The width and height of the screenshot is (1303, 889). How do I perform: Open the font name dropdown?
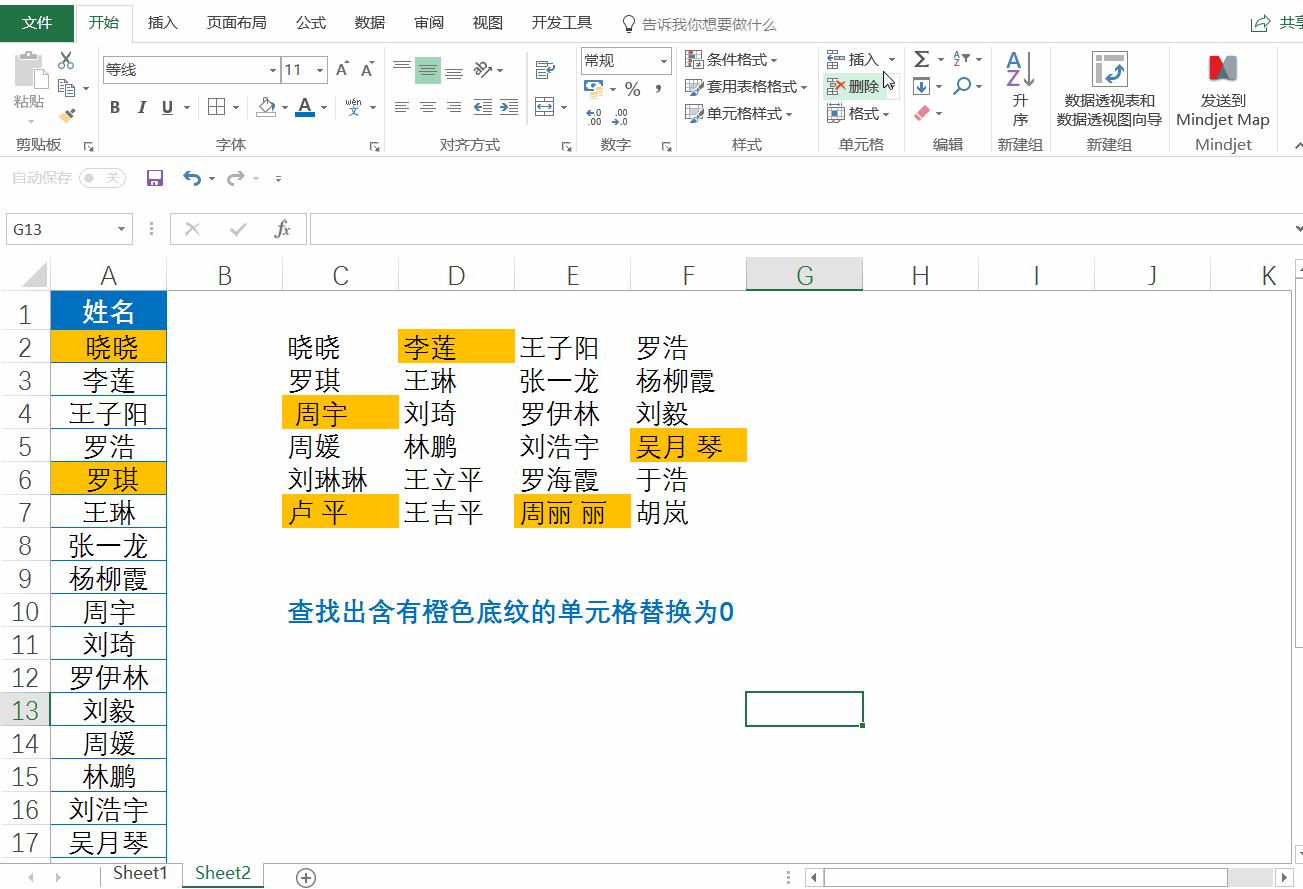tap(271, 70)
